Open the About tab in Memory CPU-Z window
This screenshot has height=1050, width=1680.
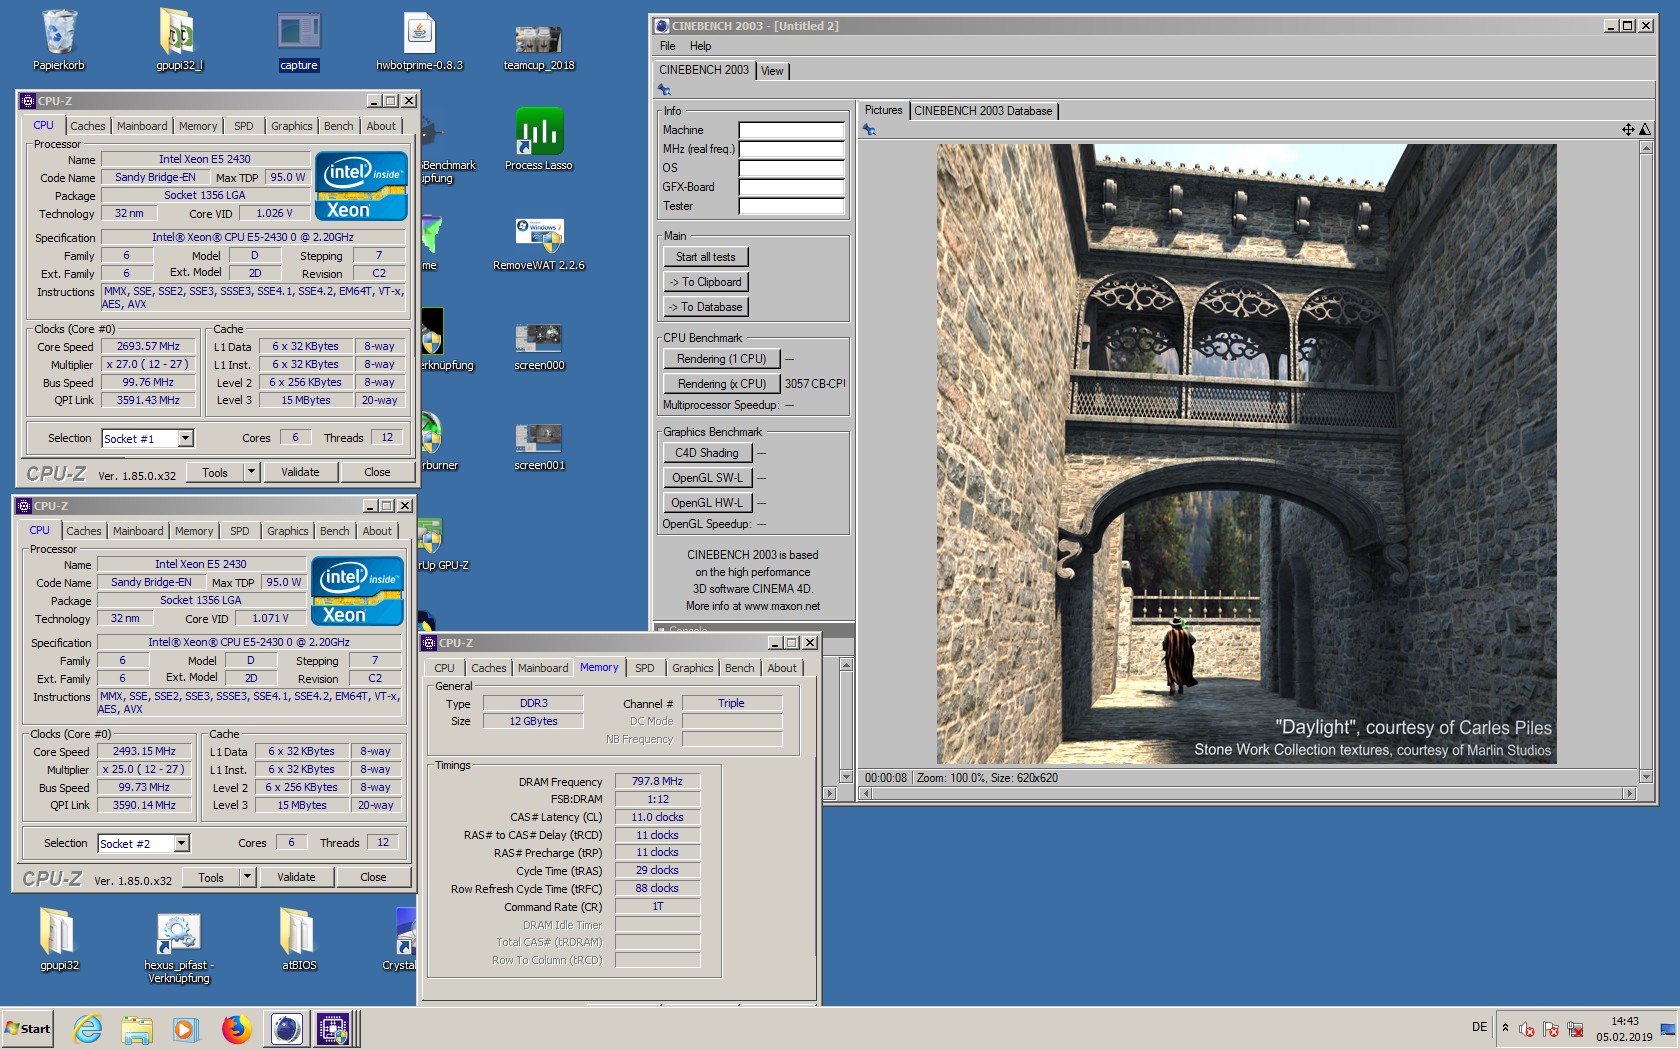click(x=782, y=668)
